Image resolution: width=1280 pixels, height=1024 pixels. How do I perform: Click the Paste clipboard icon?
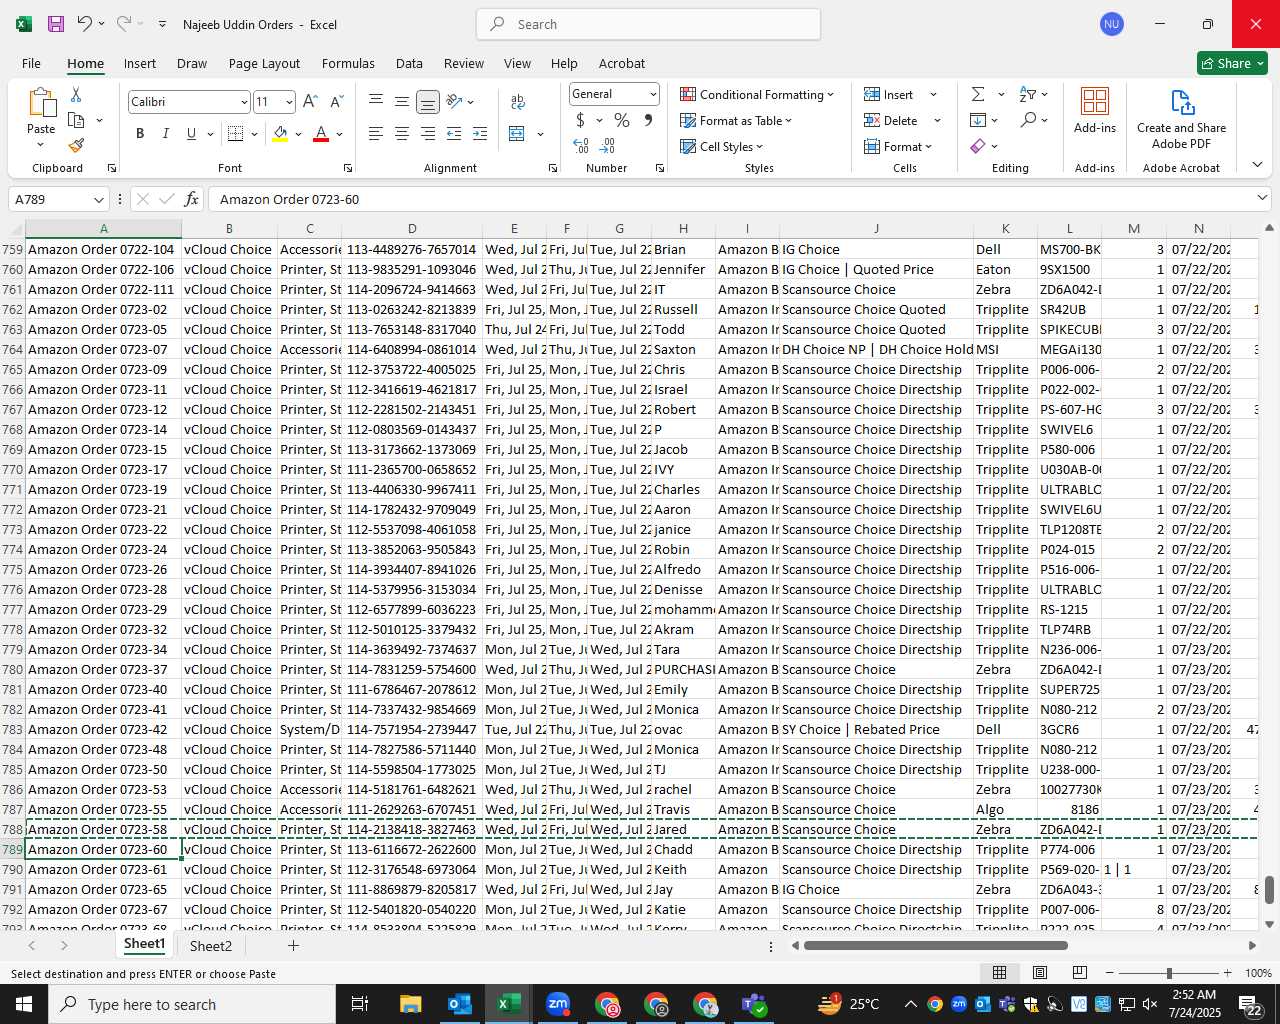coord(41,103)
